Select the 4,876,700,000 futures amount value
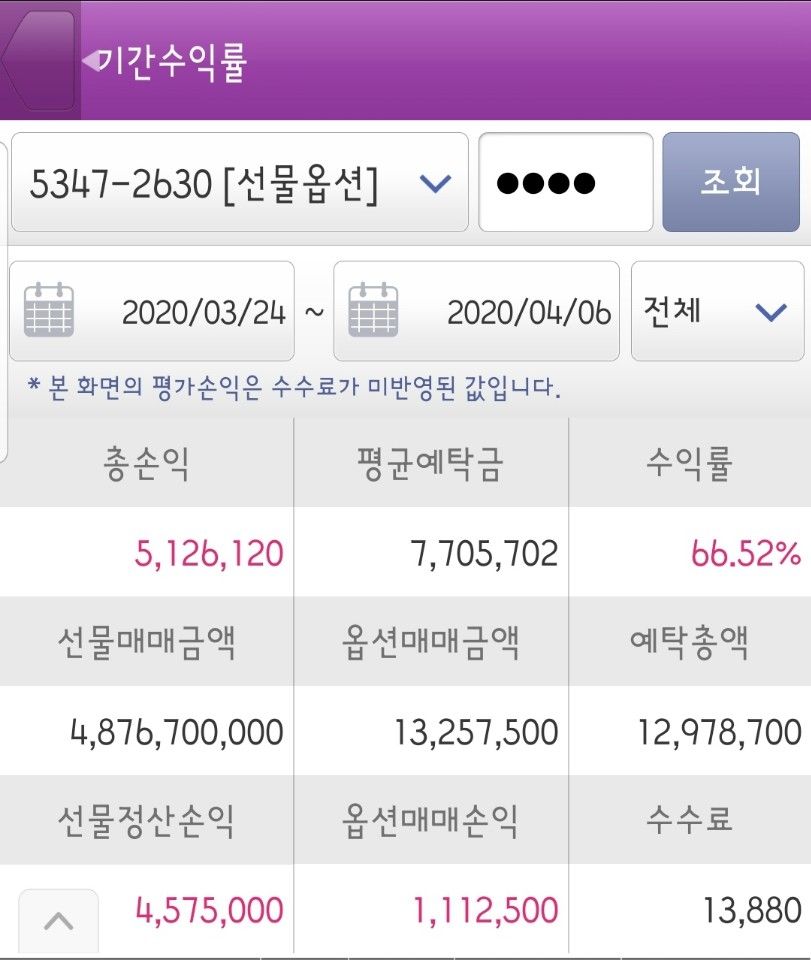 pyautogui.click(x=177, y=732)
